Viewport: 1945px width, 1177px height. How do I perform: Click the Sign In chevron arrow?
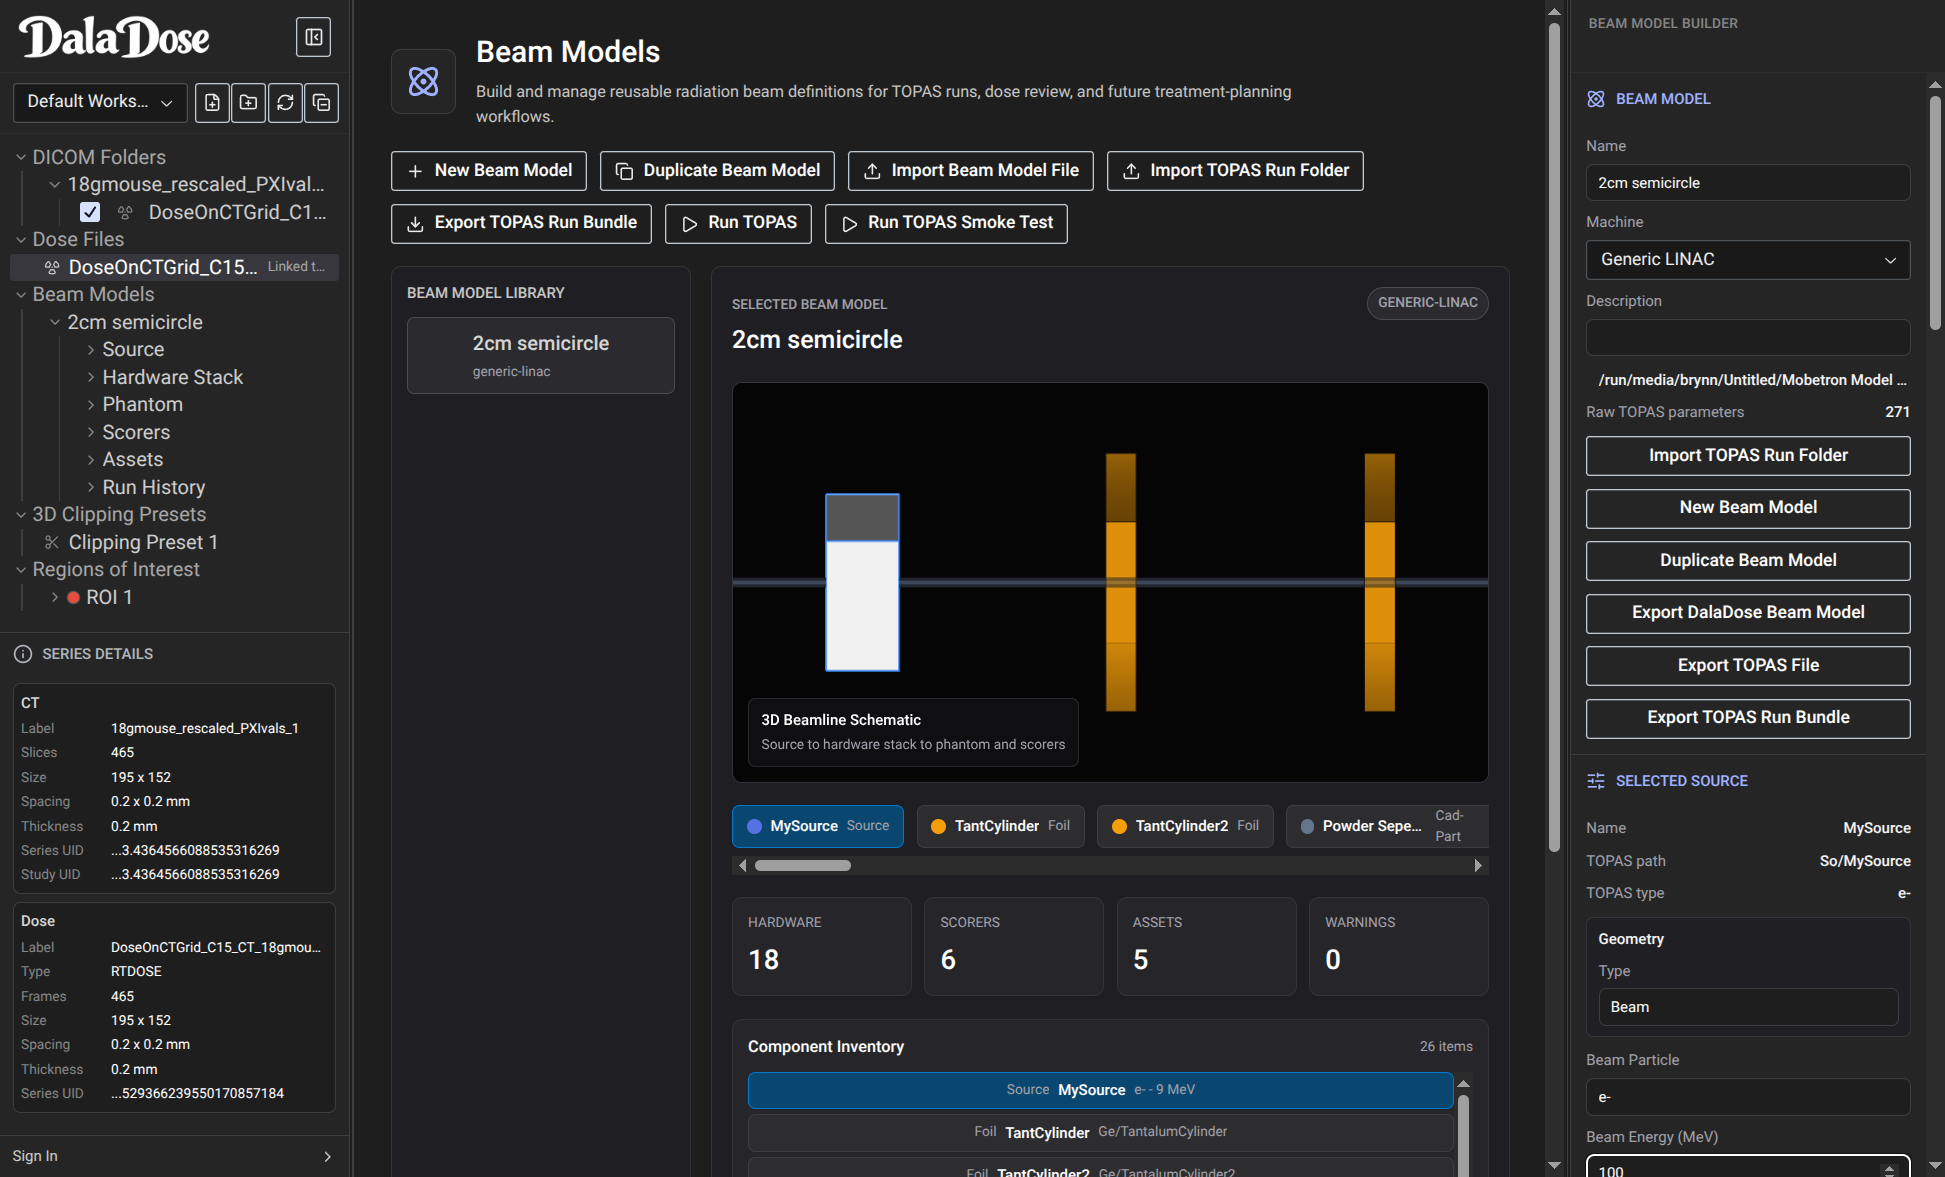327,1157
